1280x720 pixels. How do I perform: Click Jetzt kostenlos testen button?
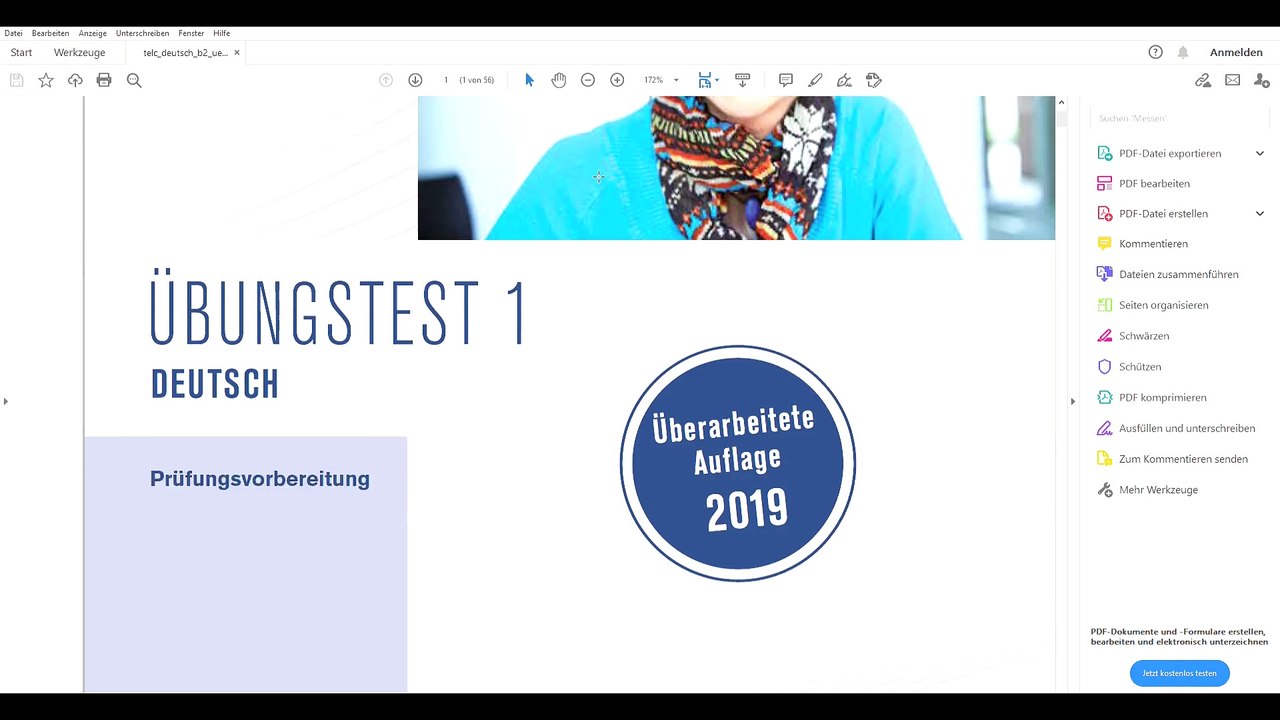coord(1180,673)
